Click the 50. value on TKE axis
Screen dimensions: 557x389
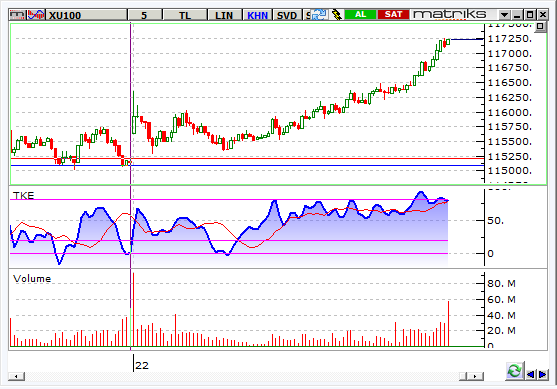(x=495, y=221)
